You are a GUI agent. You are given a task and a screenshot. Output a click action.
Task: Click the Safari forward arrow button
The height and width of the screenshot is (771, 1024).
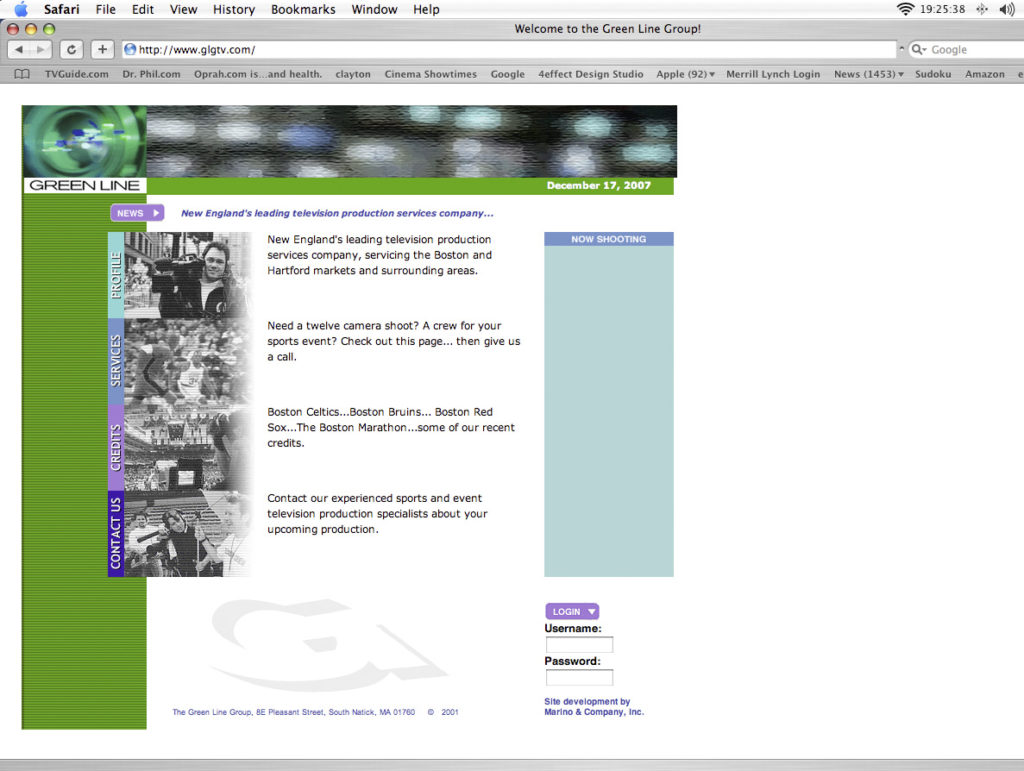coord(41,50)
